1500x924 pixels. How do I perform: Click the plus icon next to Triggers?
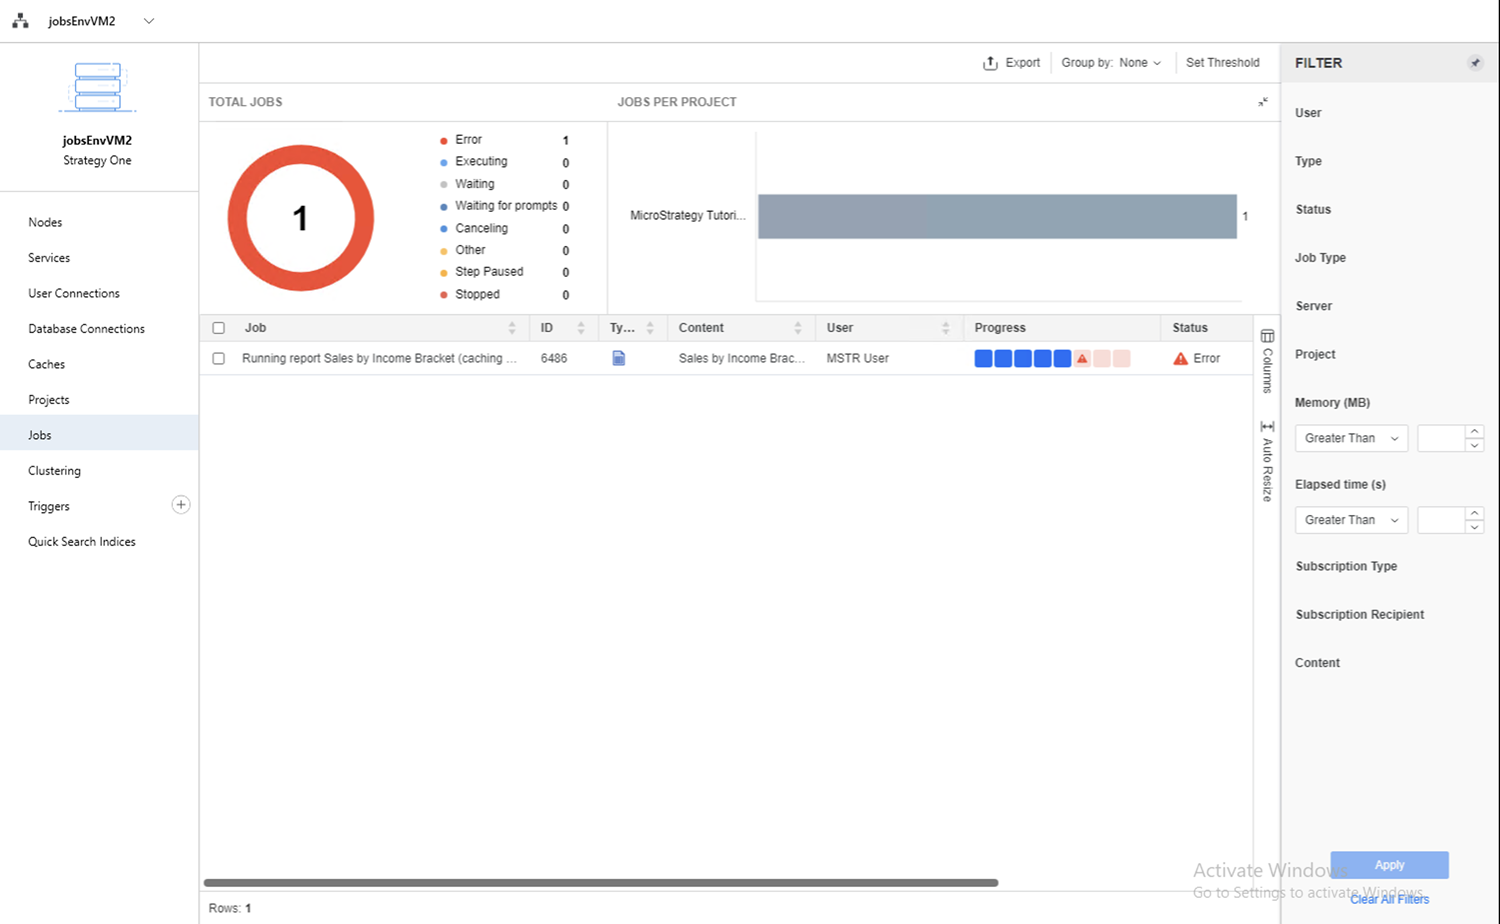coord(181,505)
